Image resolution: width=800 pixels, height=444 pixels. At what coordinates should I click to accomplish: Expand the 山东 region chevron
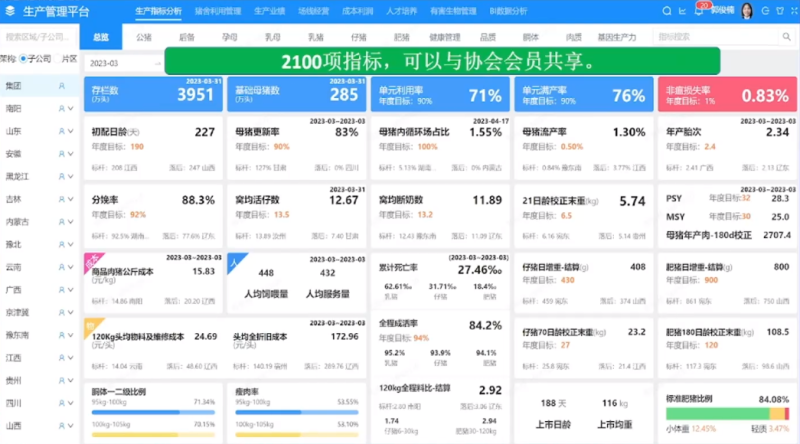click(70, 131)
